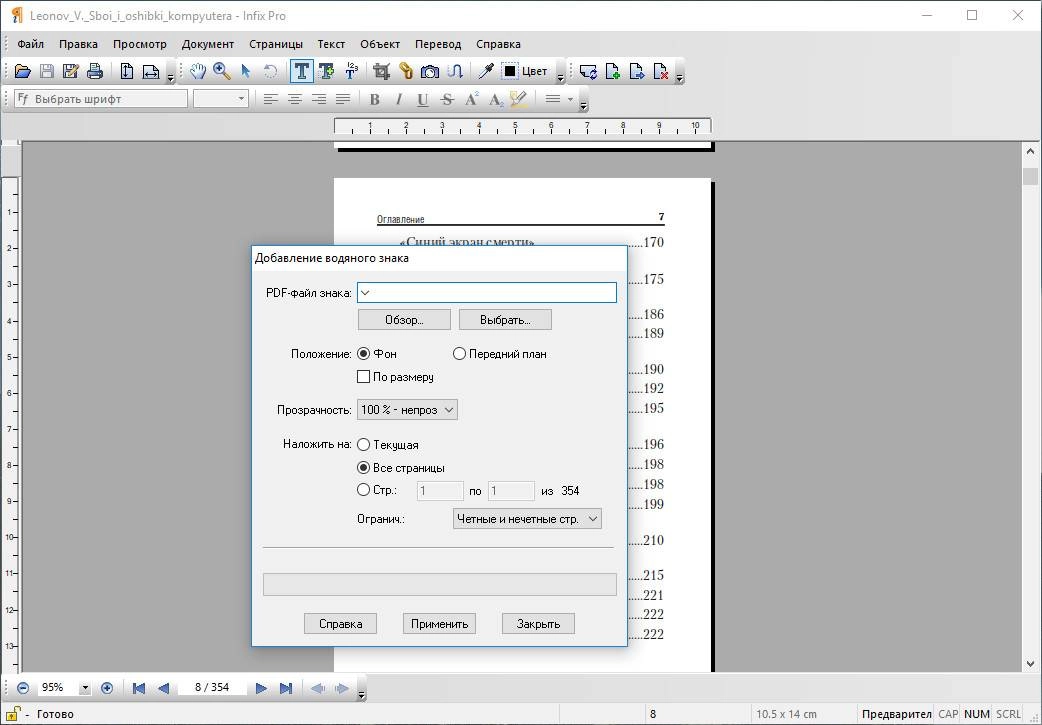This screenshot has height=725, width=1042.
Task: Open the Перевод menu
Action: (438, 44)
